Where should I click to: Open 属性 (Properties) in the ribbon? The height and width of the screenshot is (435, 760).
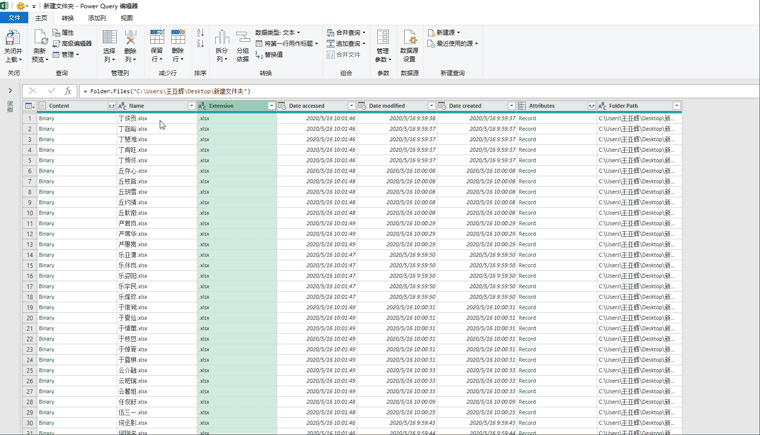(x=63, y=32)
